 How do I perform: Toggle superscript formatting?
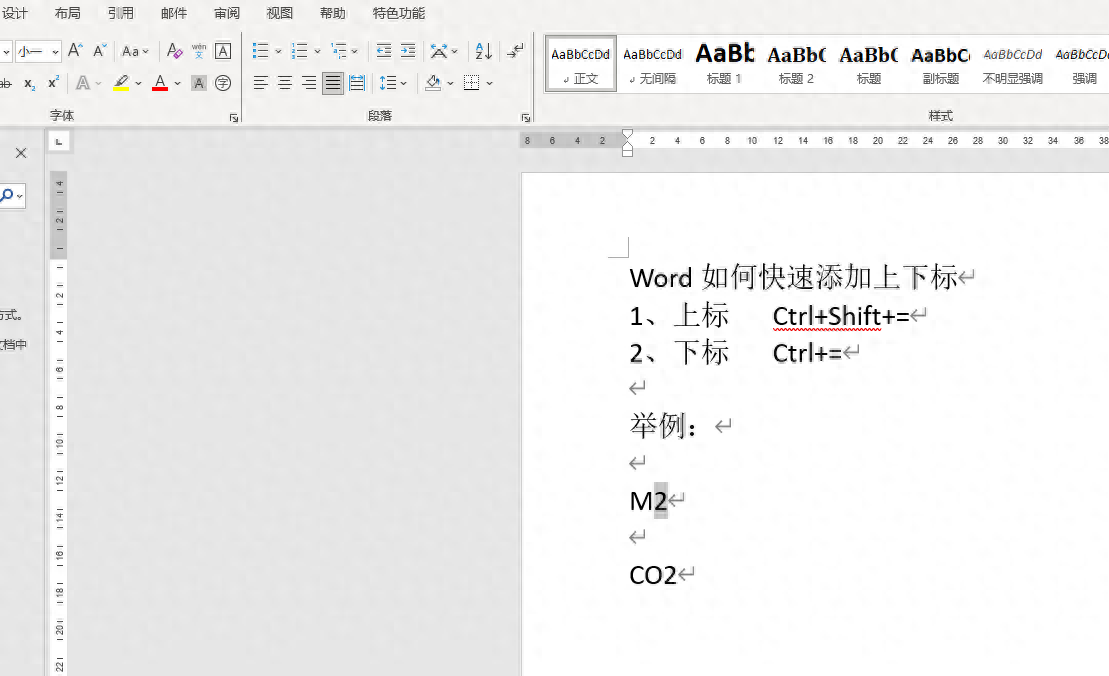54,83
